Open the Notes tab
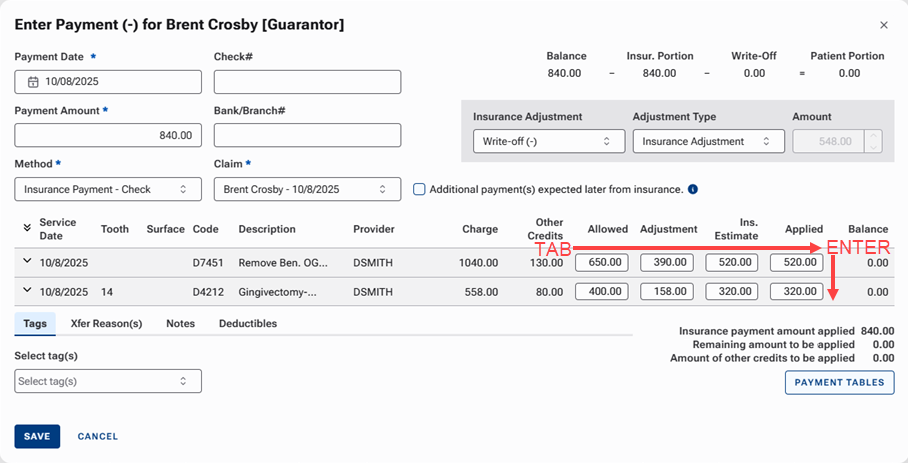 pos(180,324)
